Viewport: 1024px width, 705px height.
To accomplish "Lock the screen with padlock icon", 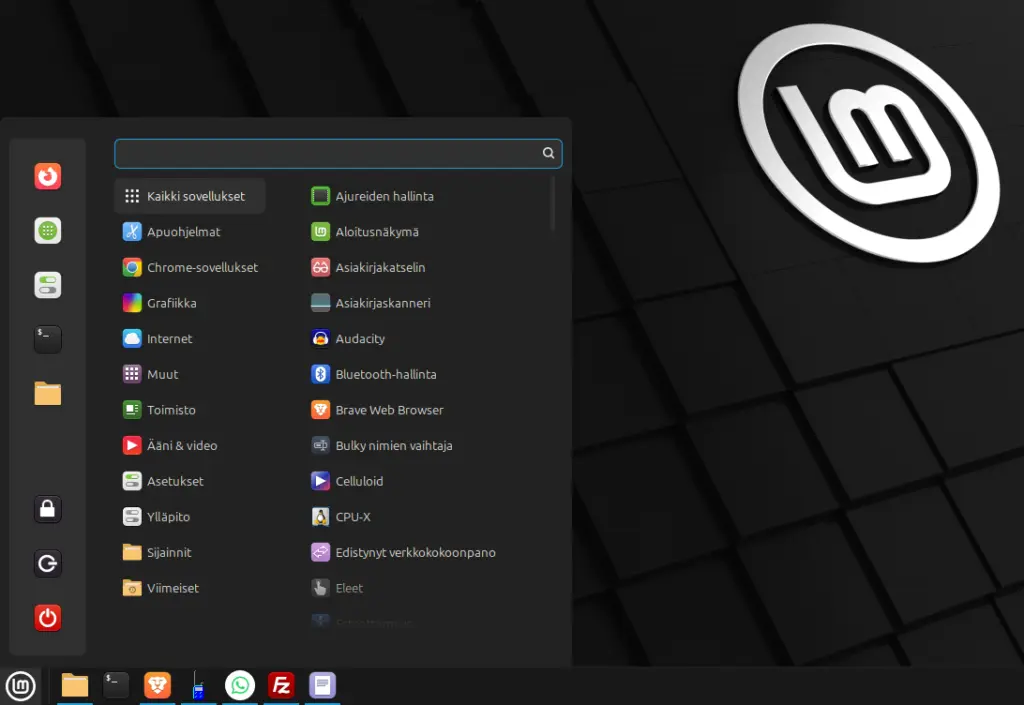I will tap(48, 509).
